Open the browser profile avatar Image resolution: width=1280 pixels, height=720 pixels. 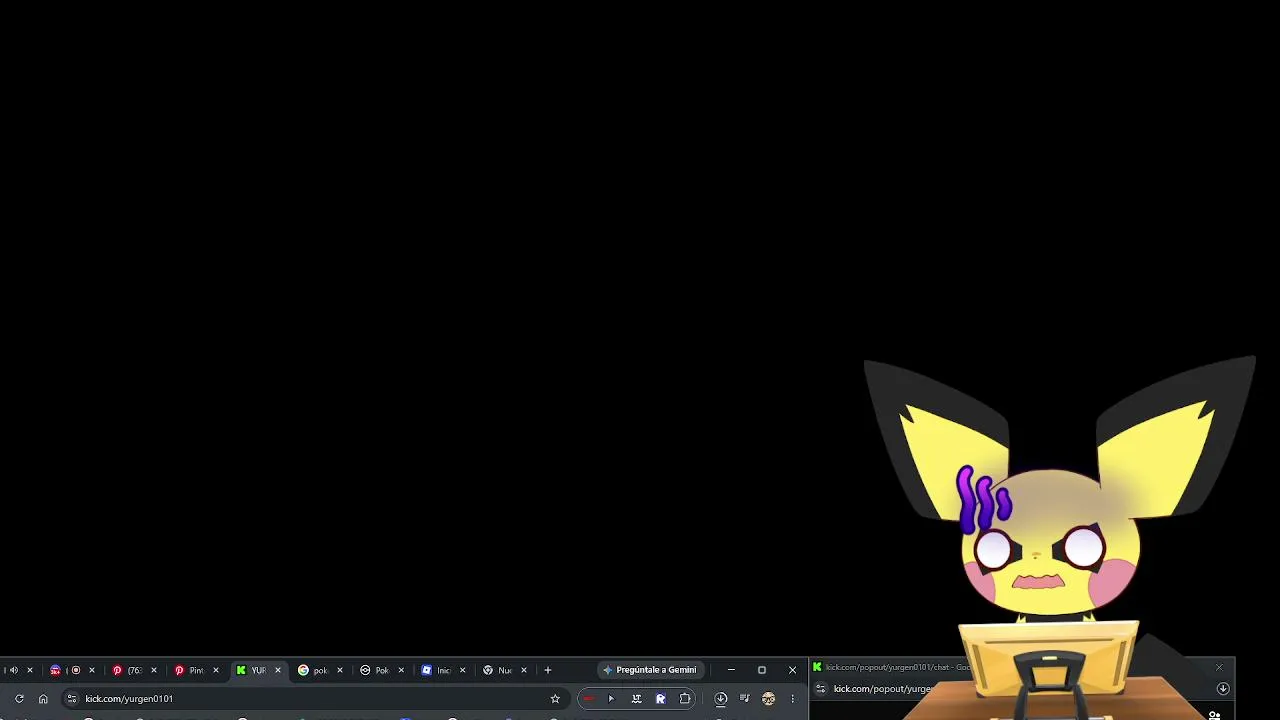point(768,699)
